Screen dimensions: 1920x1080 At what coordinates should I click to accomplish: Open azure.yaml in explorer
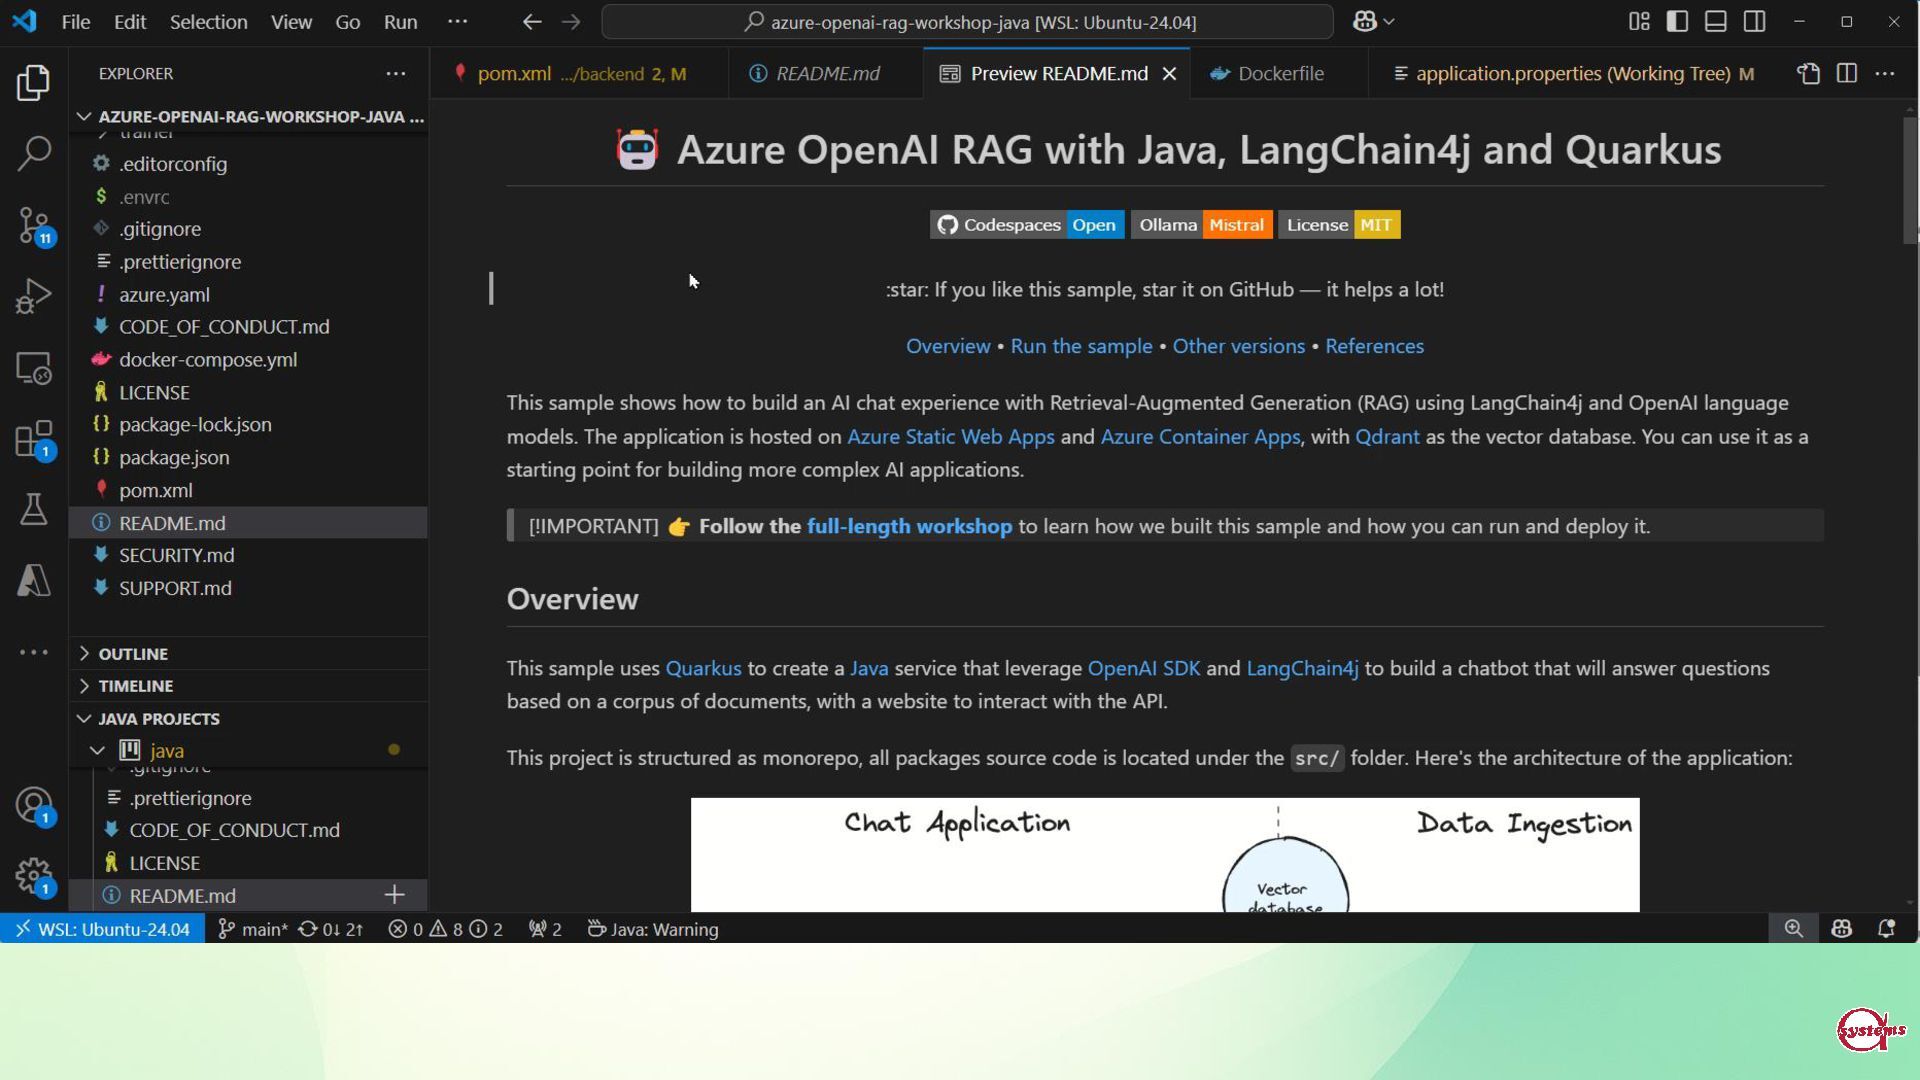coord(248,294)
